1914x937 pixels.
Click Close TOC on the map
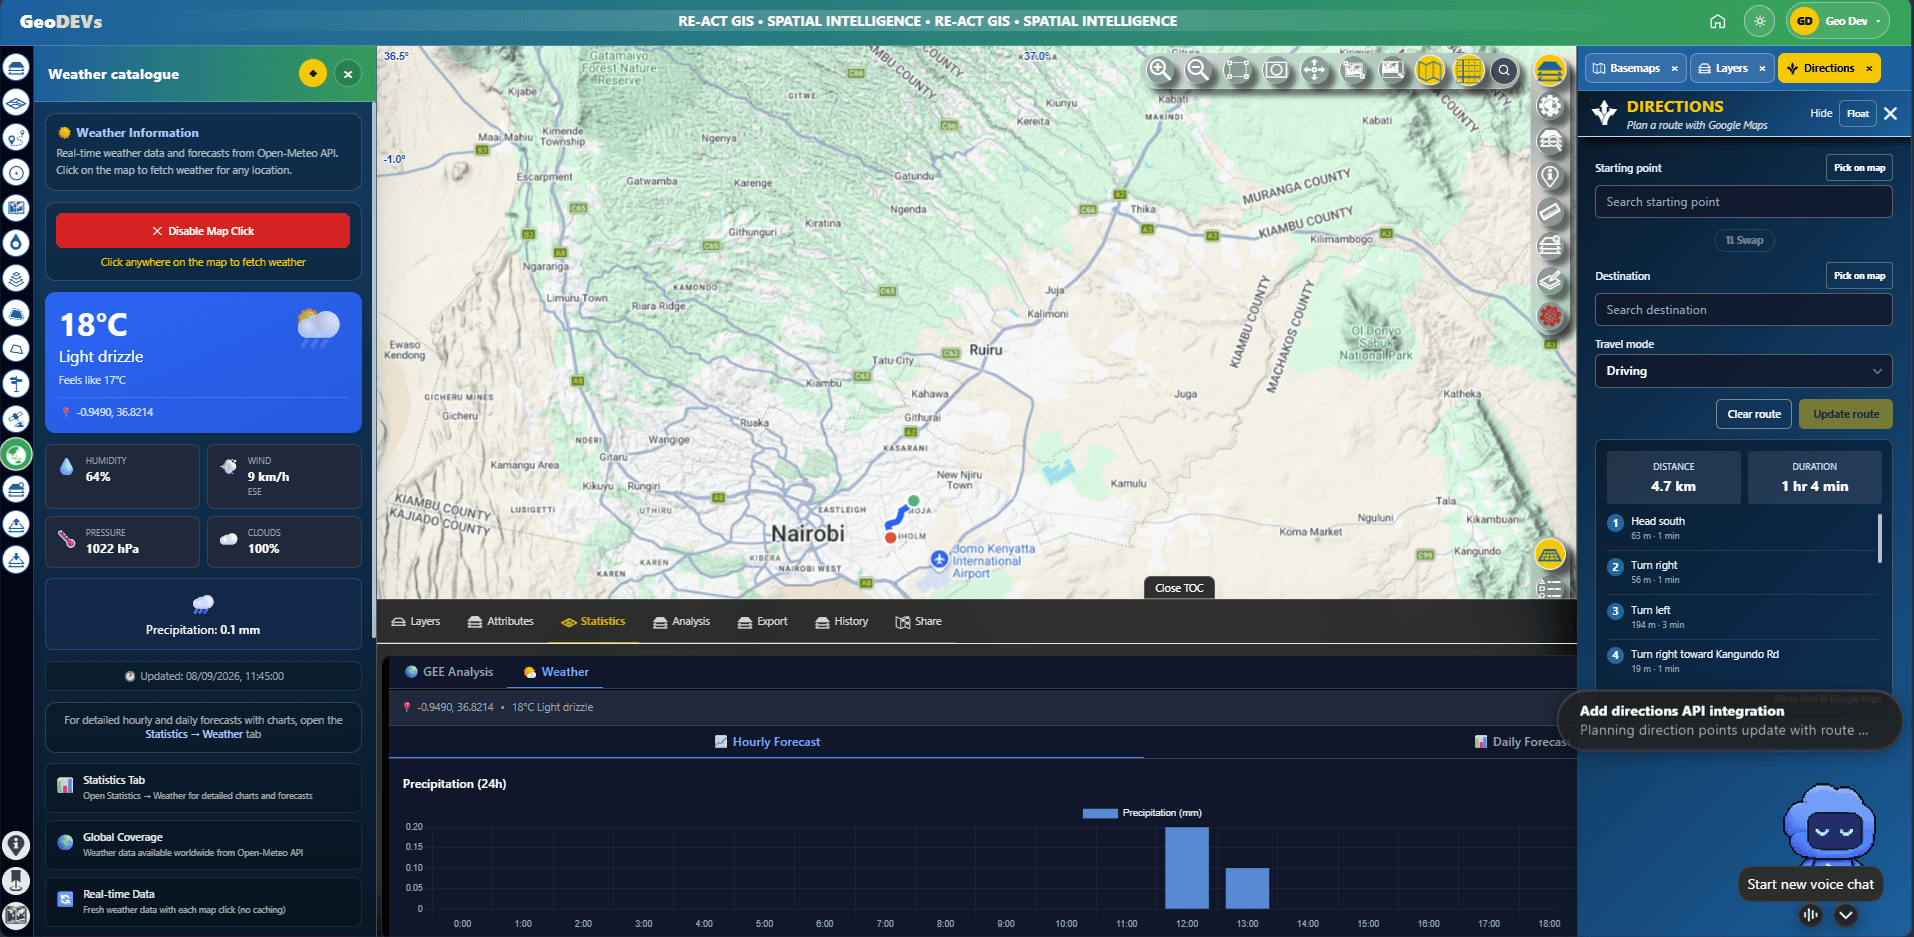tap(1179, 588)
